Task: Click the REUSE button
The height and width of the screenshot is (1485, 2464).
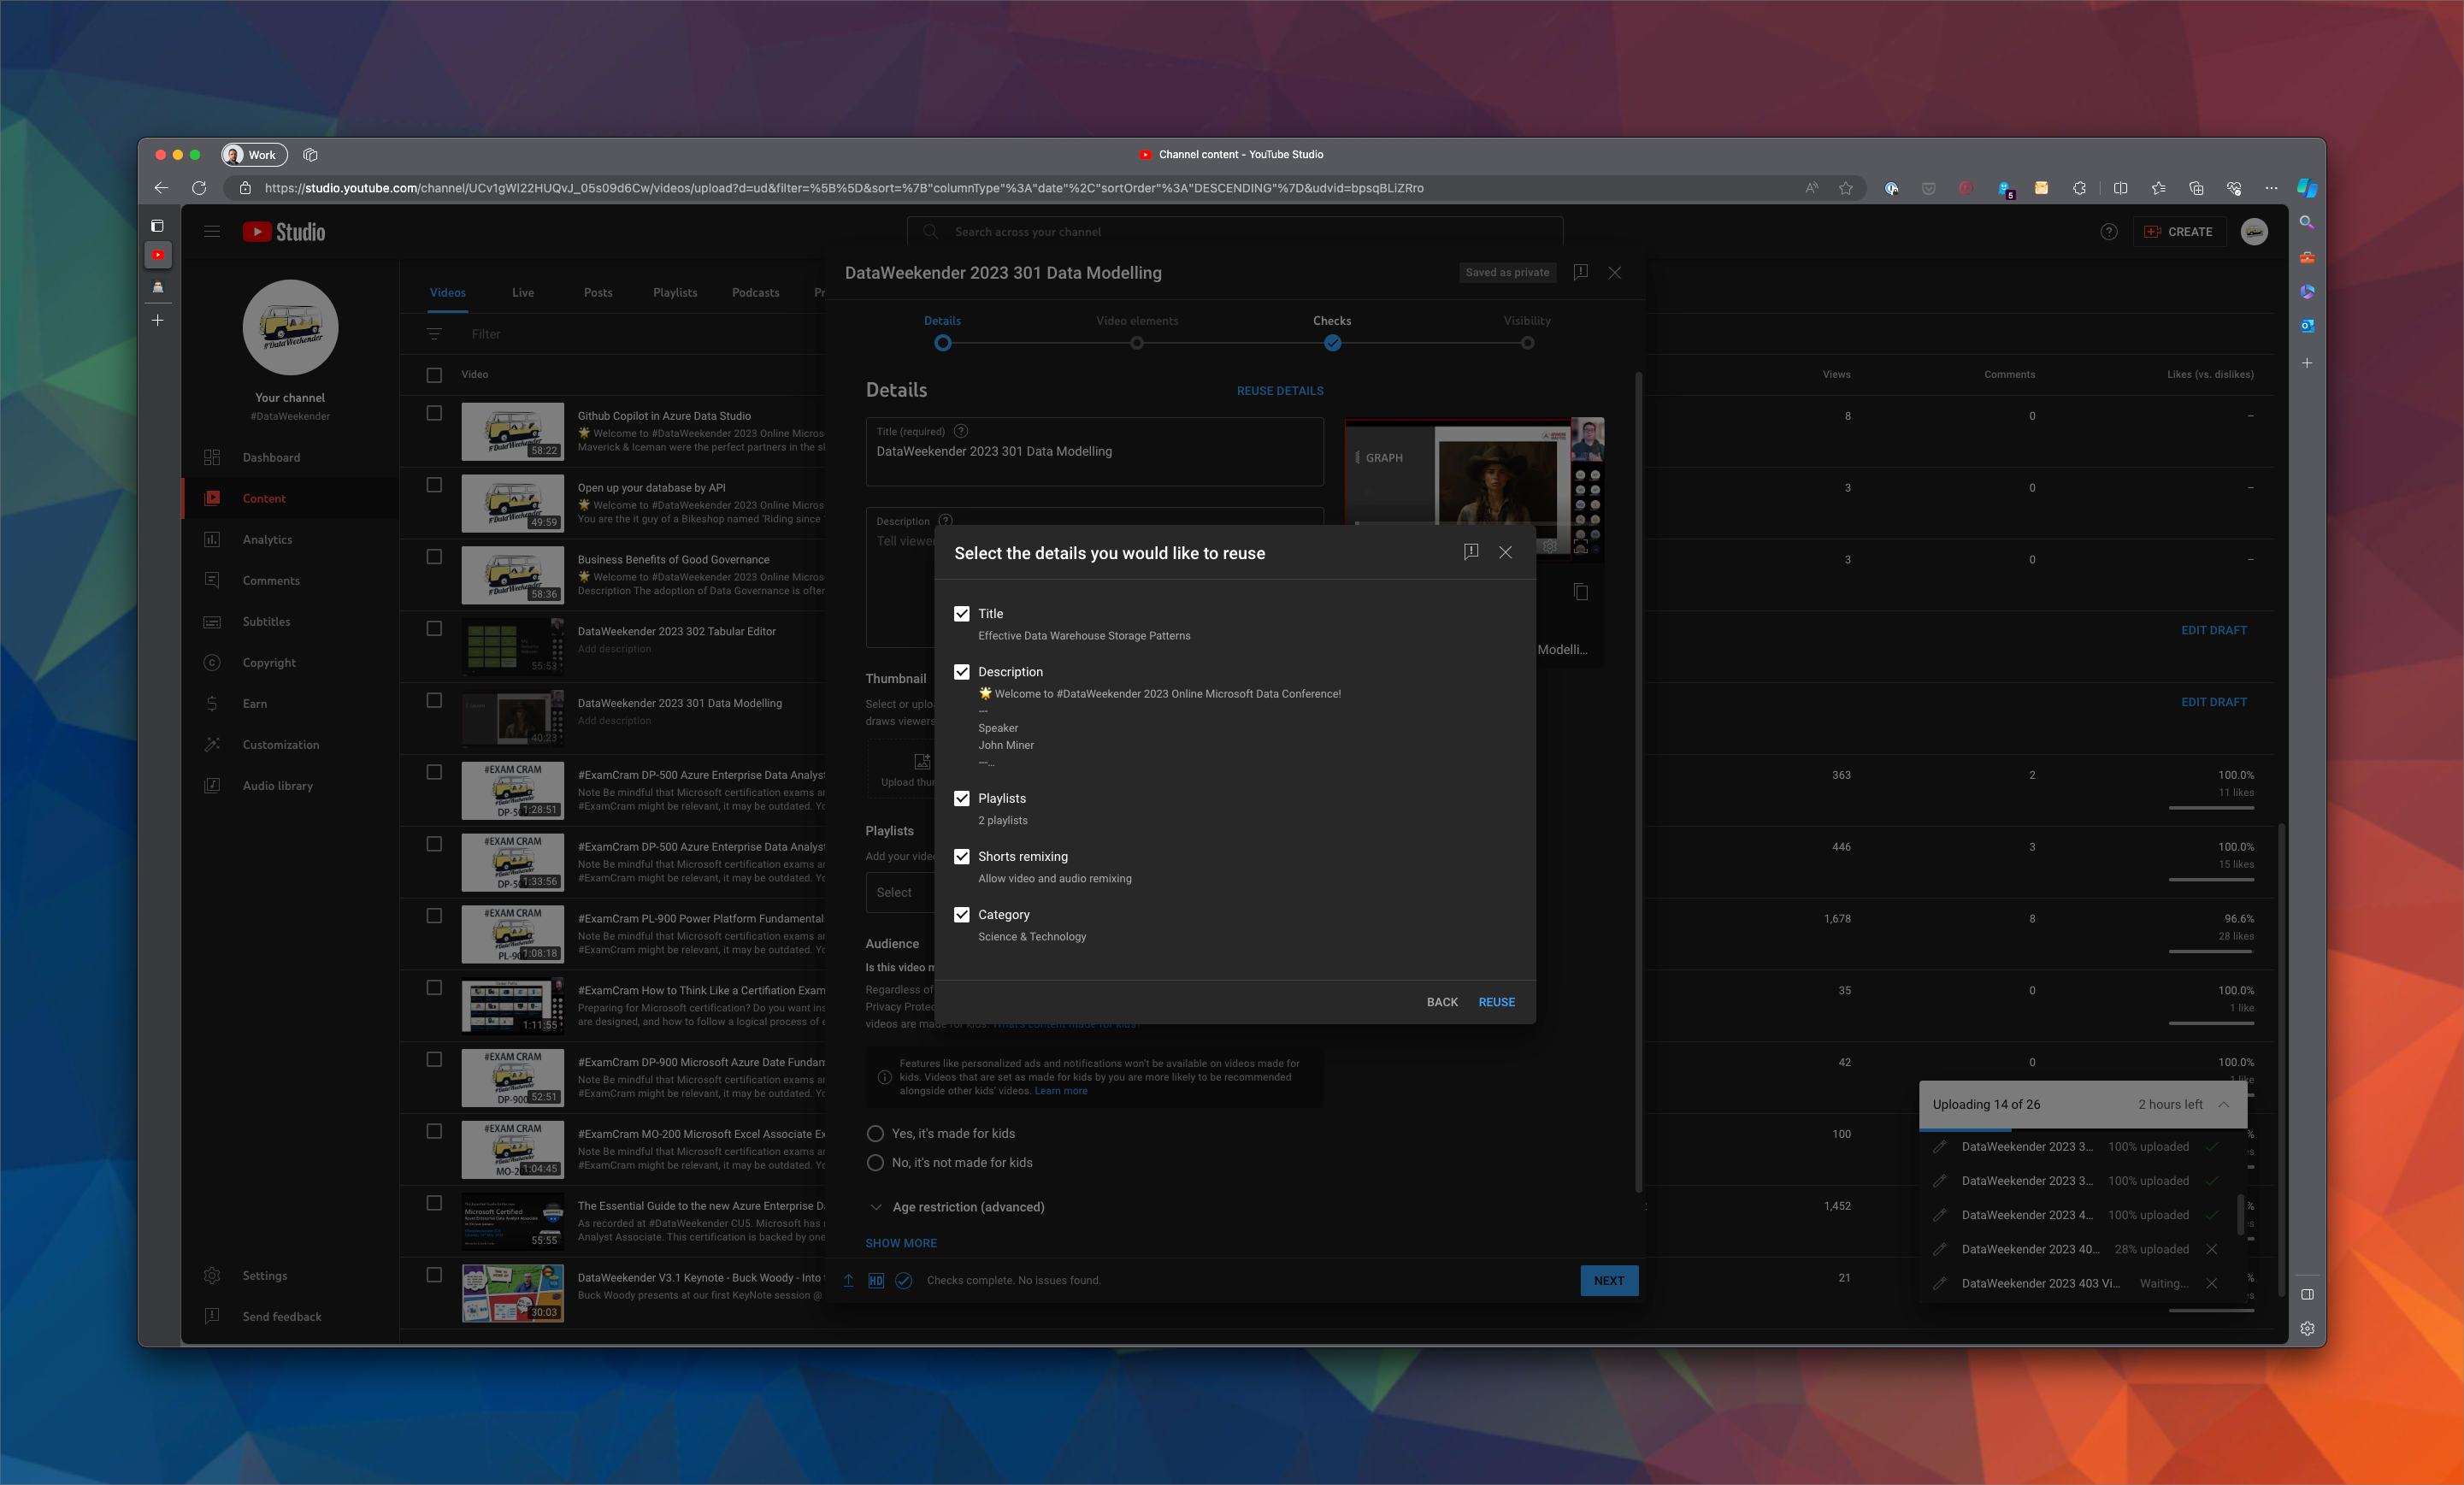Action: 1496,1001
